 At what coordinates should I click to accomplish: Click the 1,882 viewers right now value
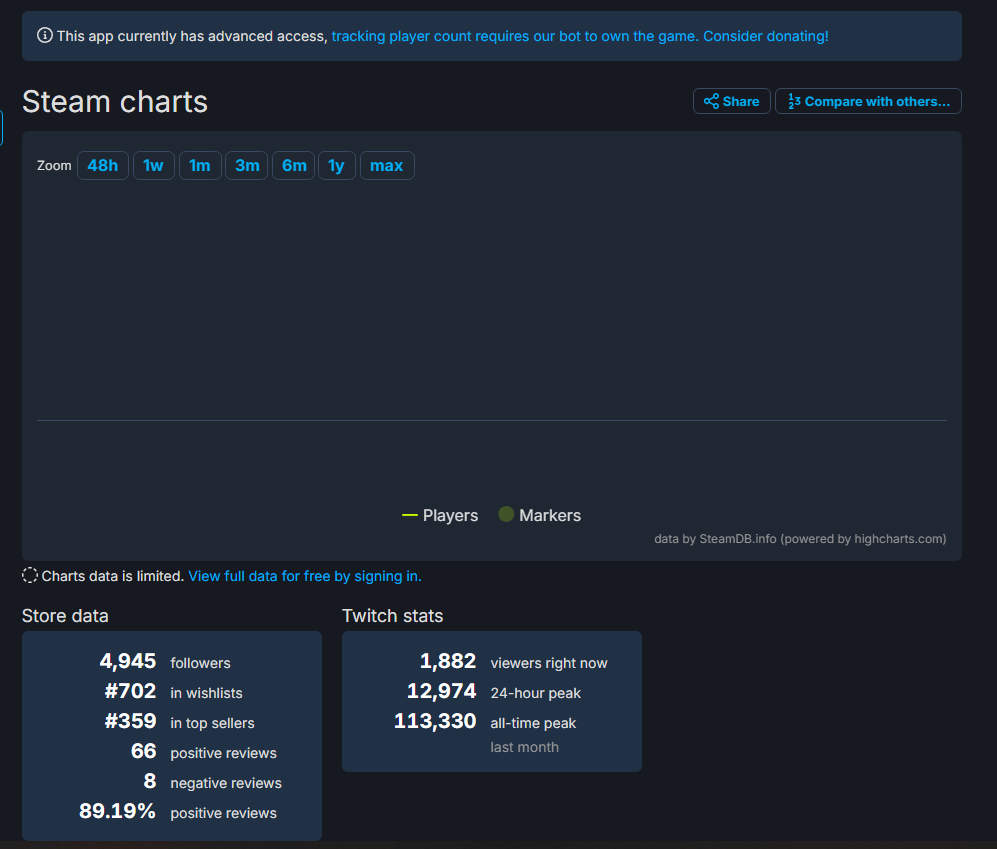click(448, 661)
